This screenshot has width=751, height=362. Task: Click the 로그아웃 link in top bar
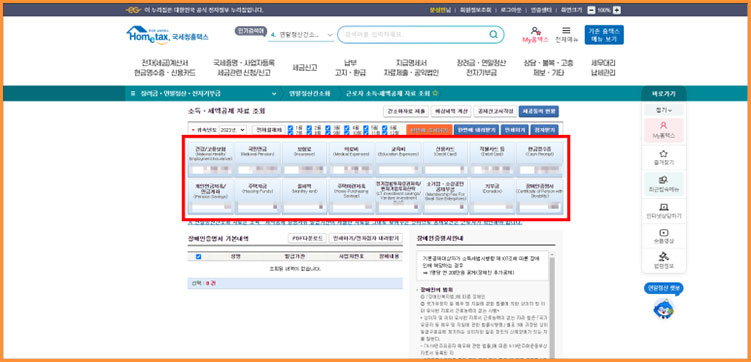coord(510,10)
